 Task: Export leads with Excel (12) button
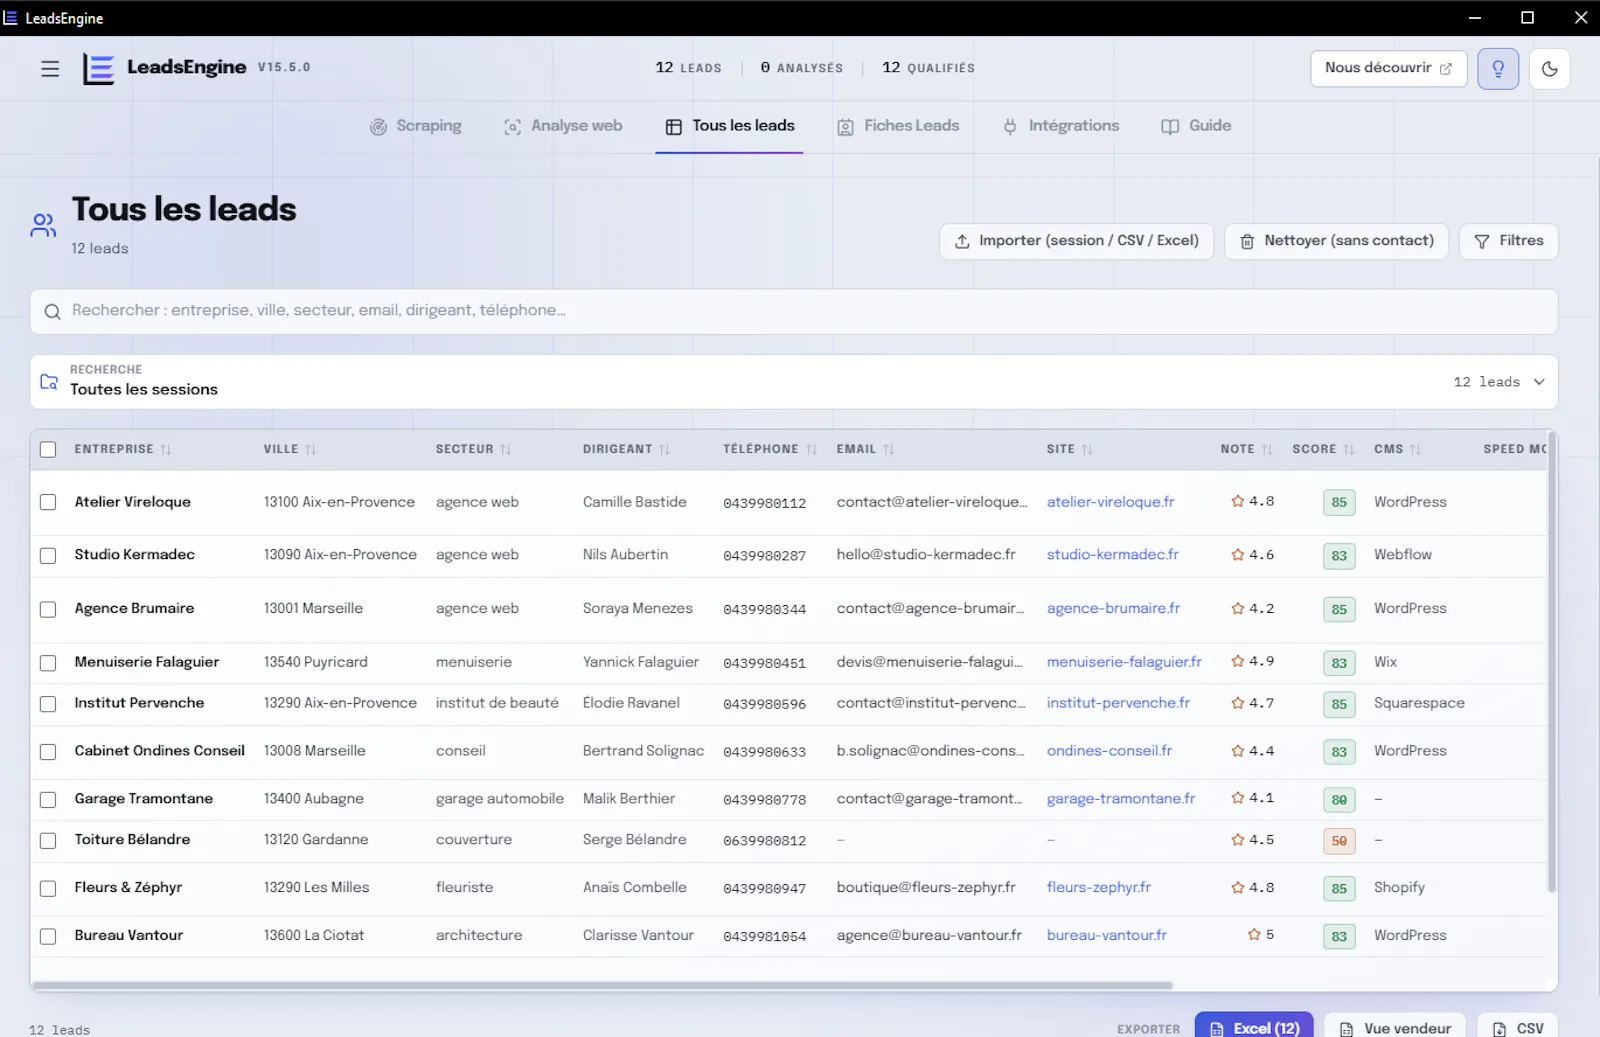[x=1254, y=1027]
